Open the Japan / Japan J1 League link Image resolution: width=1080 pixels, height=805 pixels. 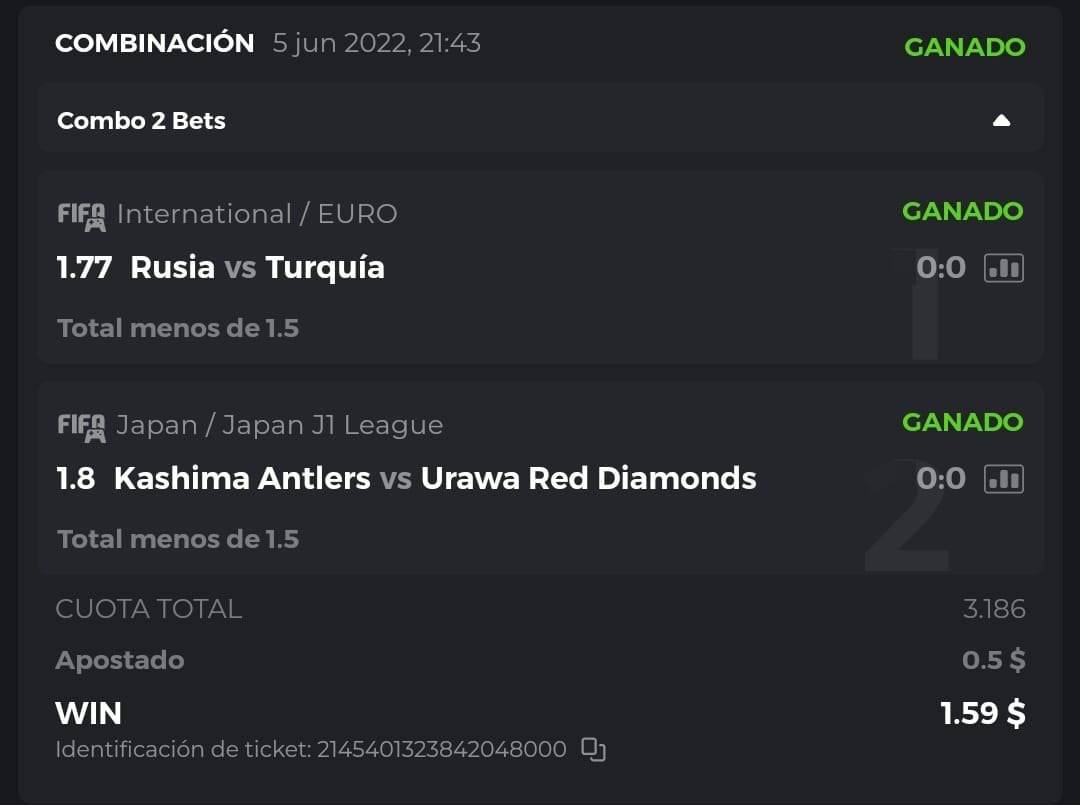click(x=279, y=425)
